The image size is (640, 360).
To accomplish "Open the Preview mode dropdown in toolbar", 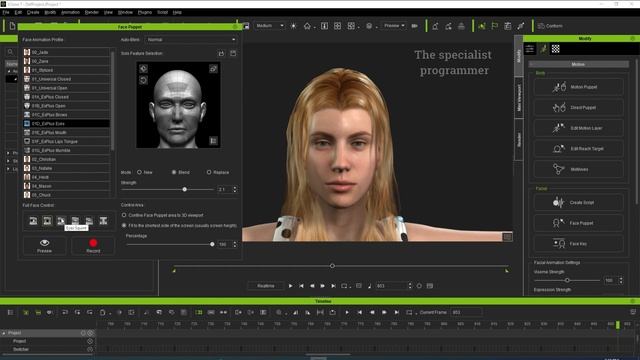I will pos(394,26).
